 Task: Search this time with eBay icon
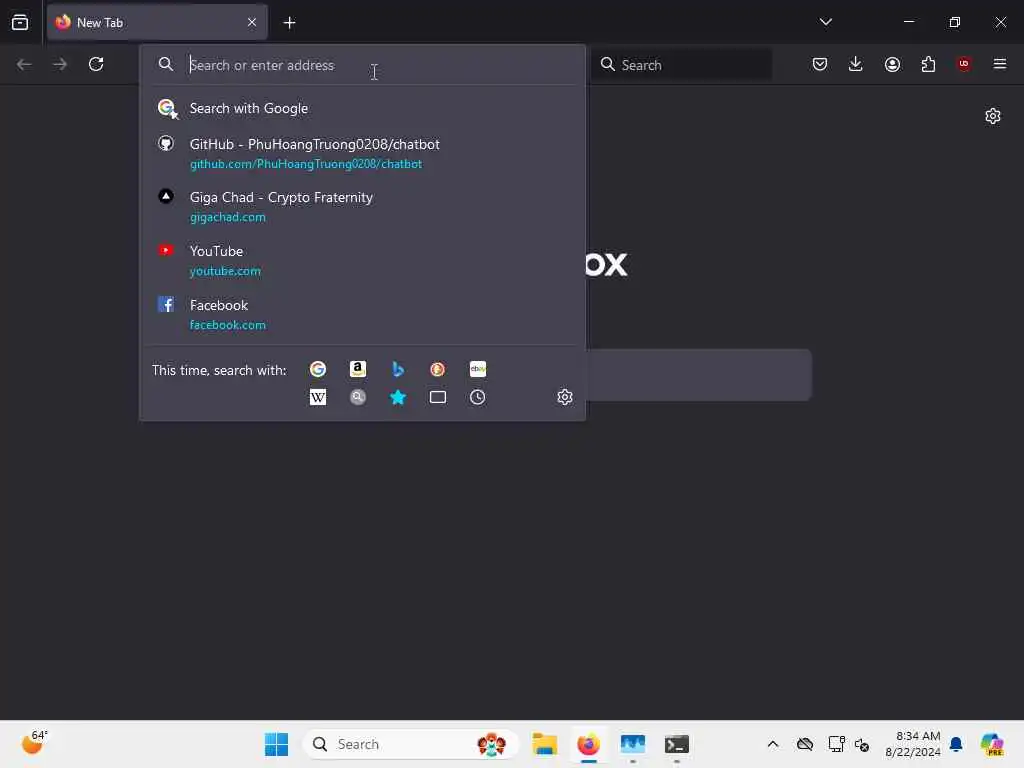(477, 369)
